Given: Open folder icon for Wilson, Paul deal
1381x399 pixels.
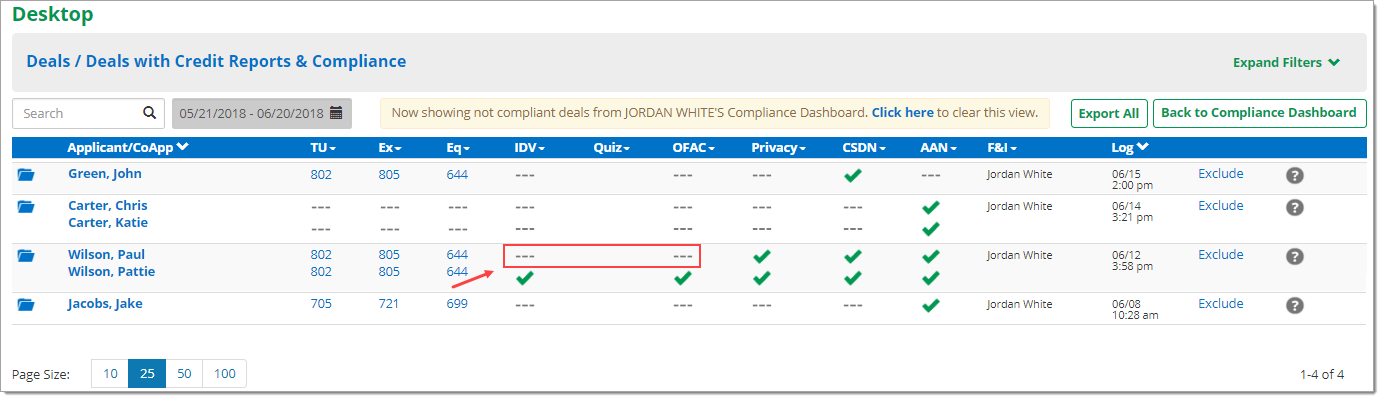Looking at the screenshot, I should coord(26,256).
